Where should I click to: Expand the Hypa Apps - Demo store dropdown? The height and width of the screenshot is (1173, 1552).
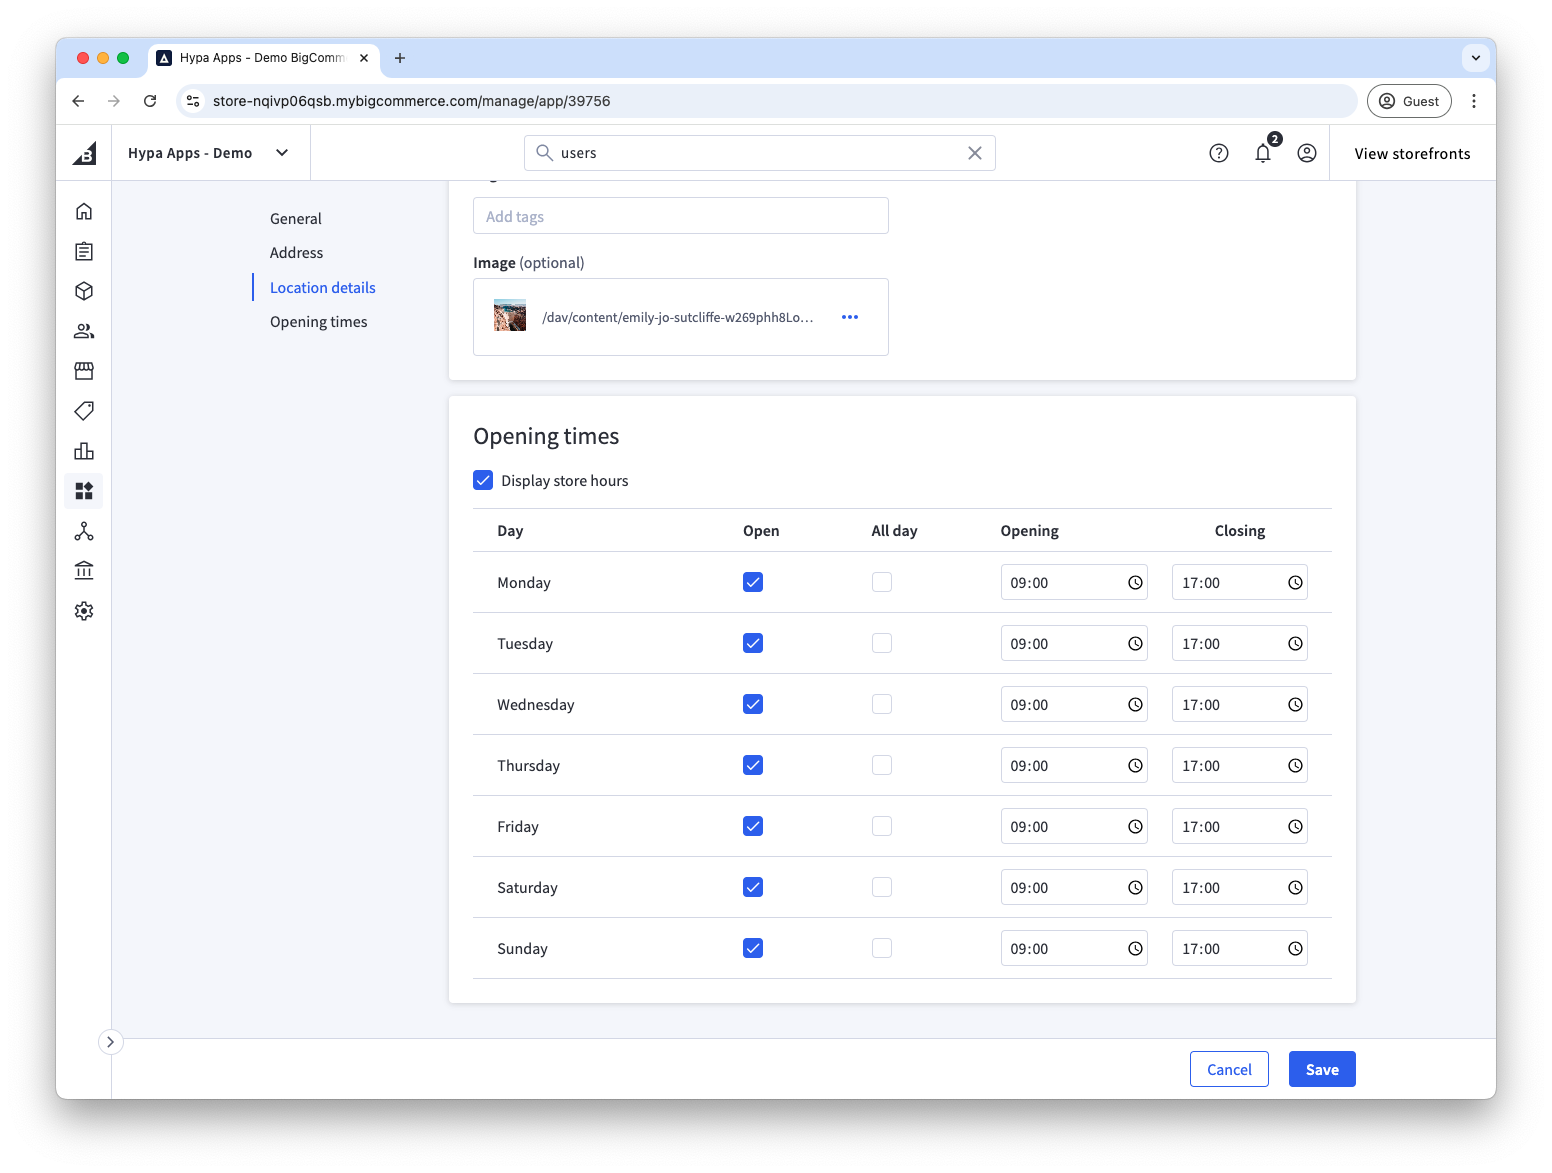209,153
